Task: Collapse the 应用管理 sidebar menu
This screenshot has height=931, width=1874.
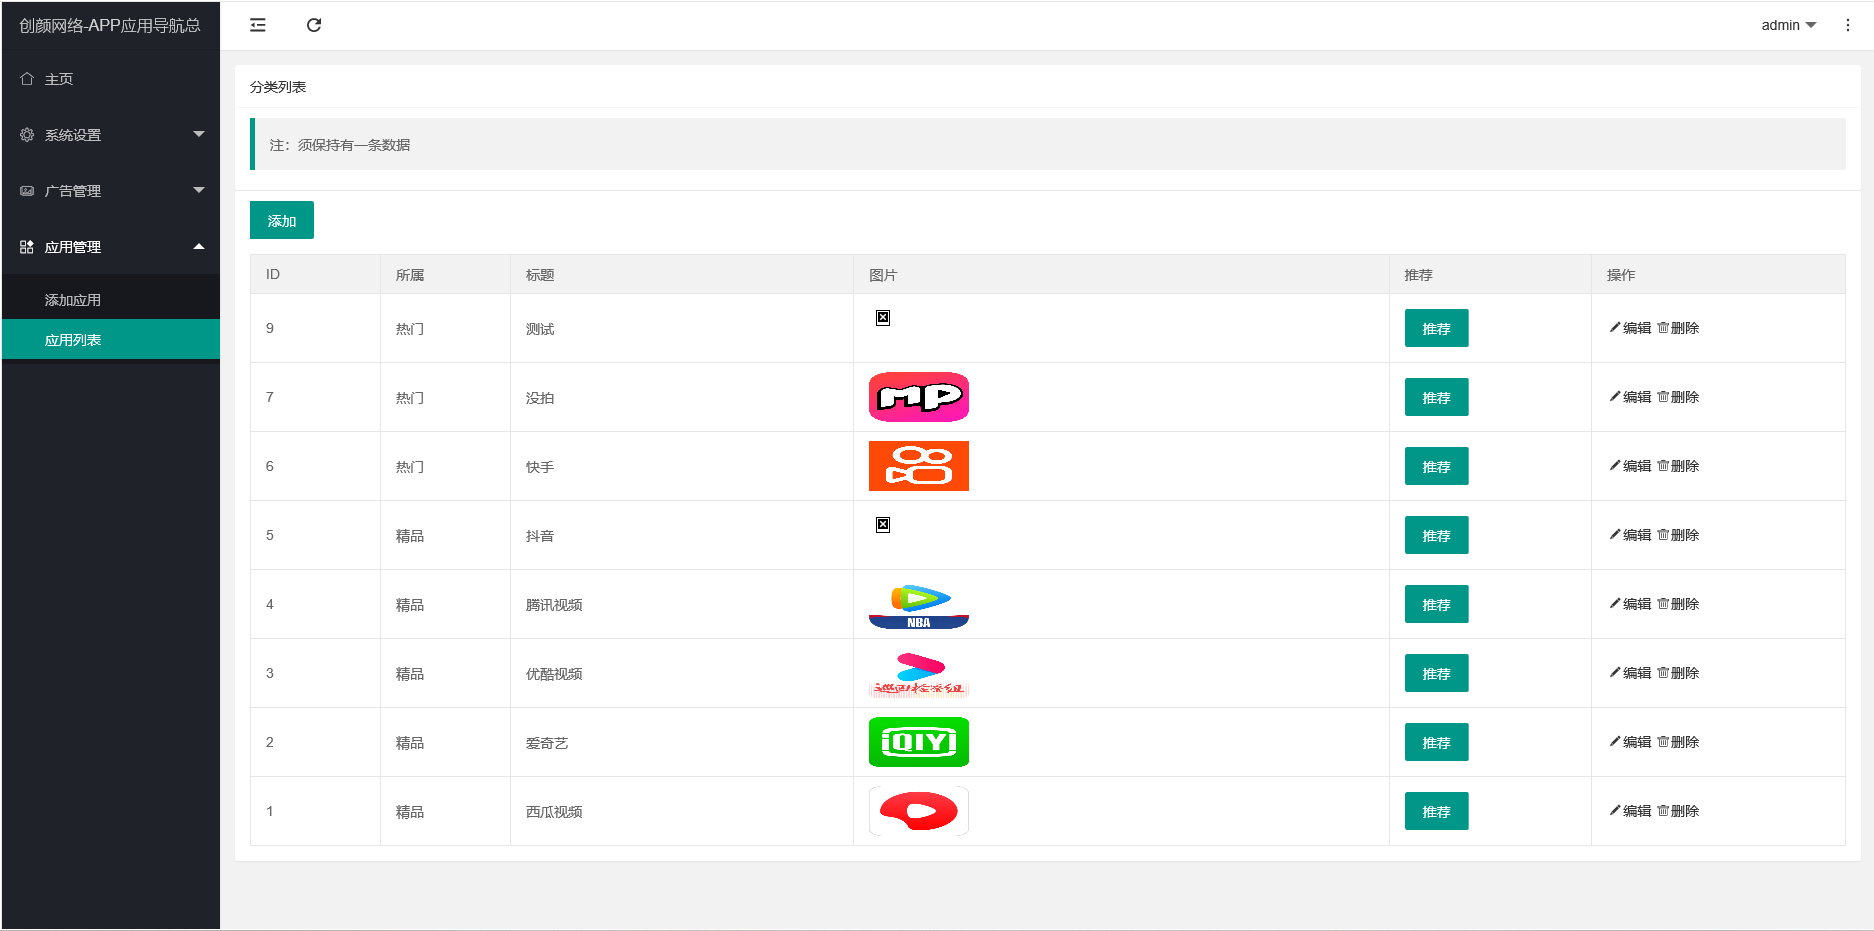Action: pos(110,247)
